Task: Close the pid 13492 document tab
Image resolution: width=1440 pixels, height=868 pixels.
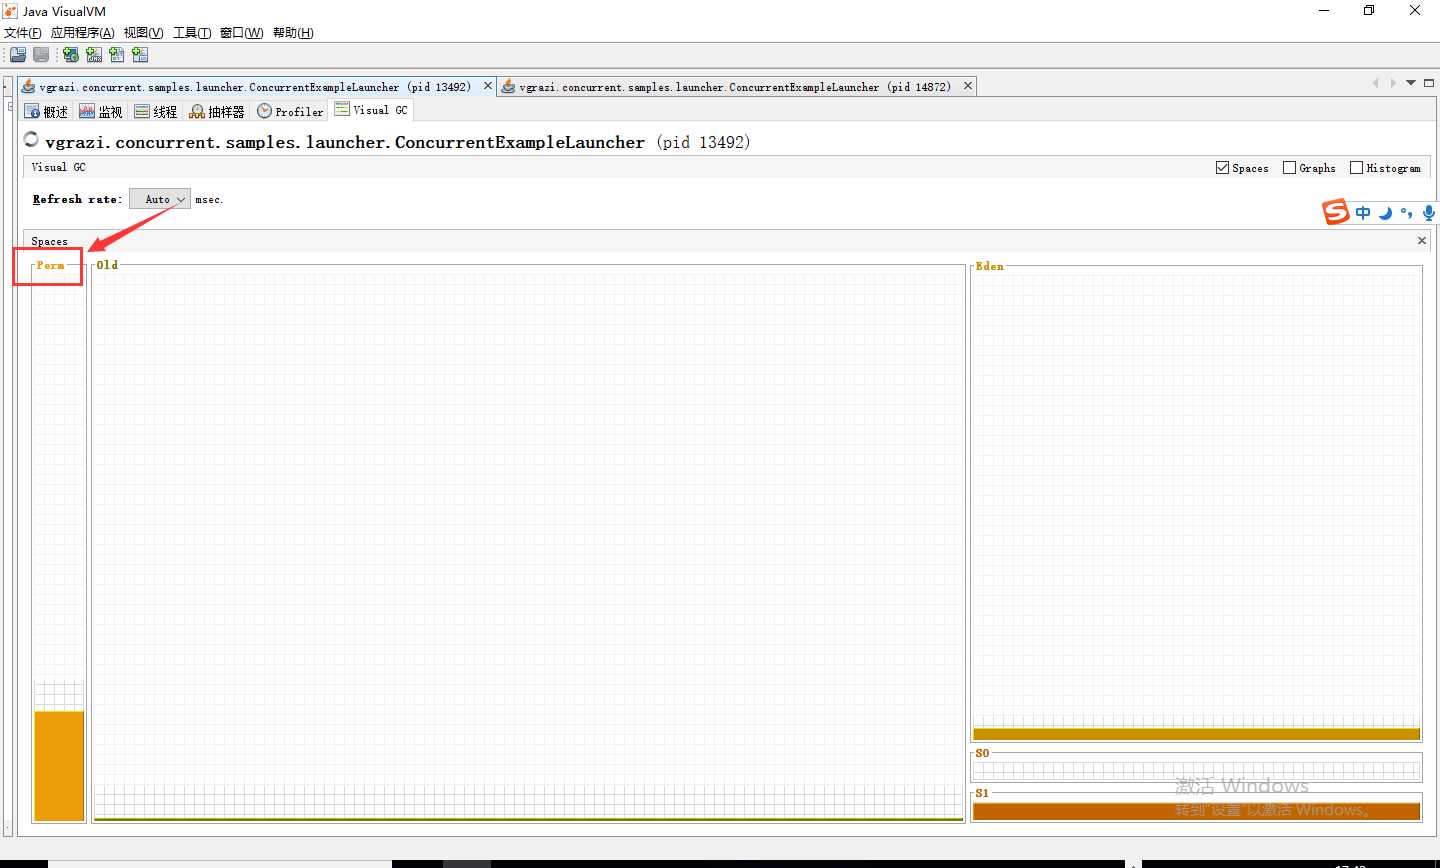Action: point(488,86)
